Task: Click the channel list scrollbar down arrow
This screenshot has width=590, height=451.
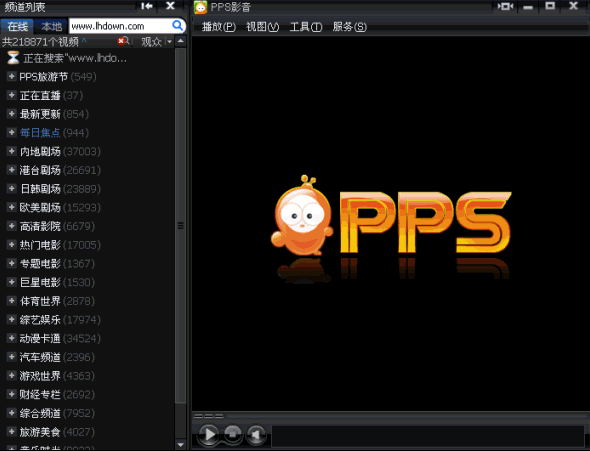Action: pos(181,445)
